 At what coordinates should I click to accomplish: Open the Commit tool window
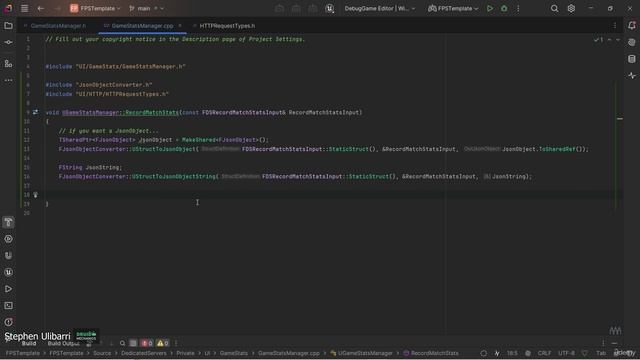click(8, 42)
